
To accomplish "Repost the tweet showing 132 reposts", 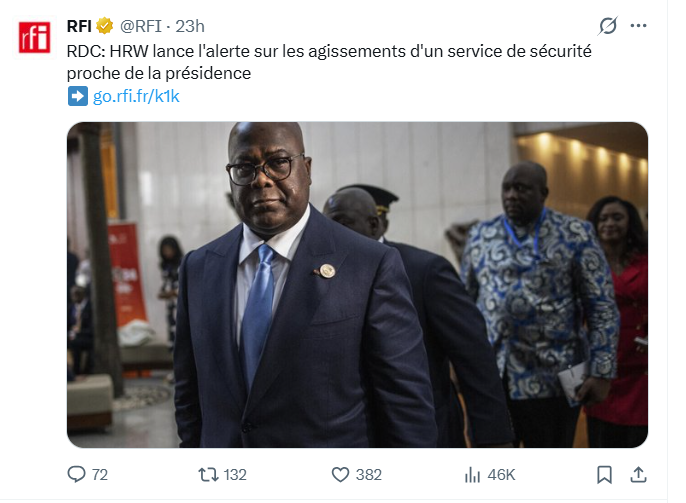I will [x=208, y=475].
